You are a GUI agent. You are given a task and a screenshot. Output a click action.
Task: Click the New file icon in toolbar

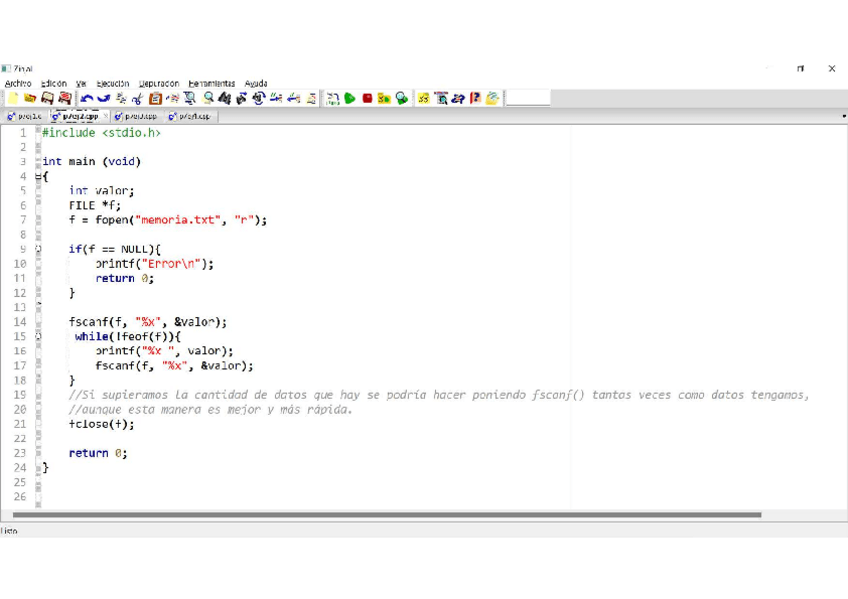point(13,98)
